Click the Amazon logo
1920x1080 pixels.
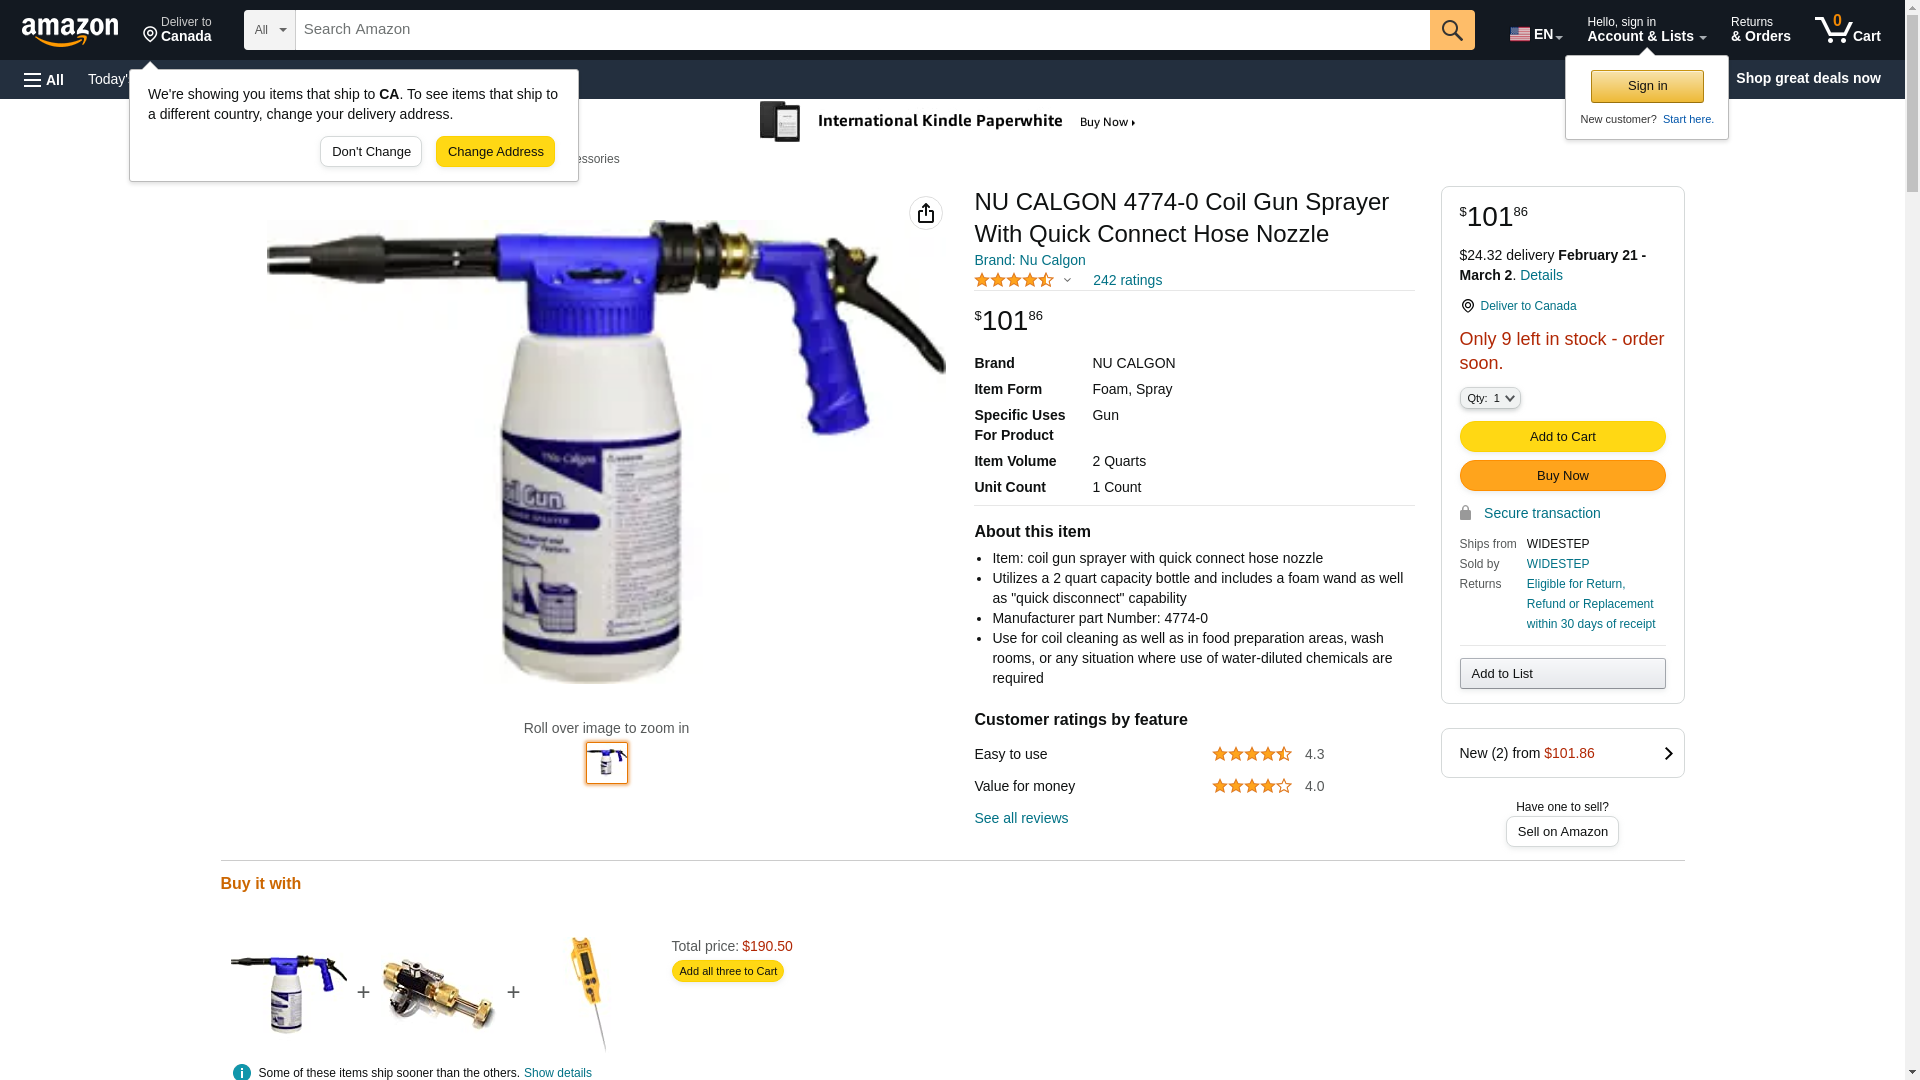point(70,32)
